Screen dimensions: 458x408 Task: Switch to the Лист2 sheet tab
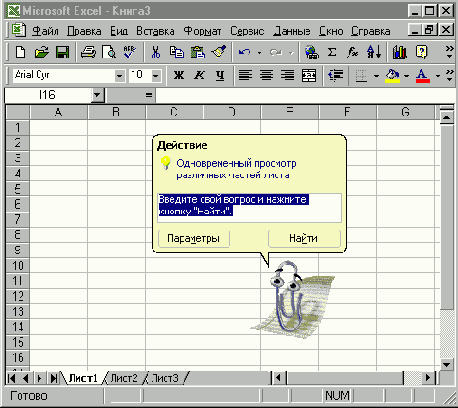pyautogui.click(x=124, y=378)
